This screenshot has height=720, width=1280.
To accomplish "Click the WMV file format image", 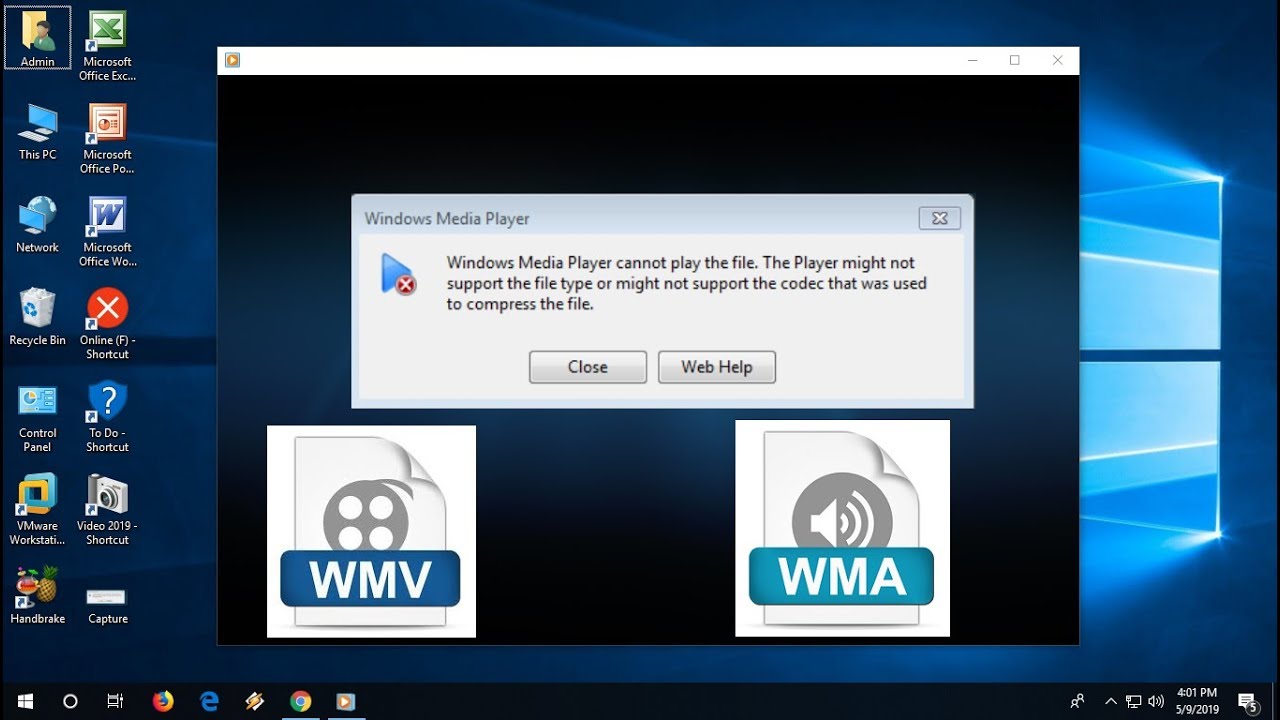I will pos(371,531).
